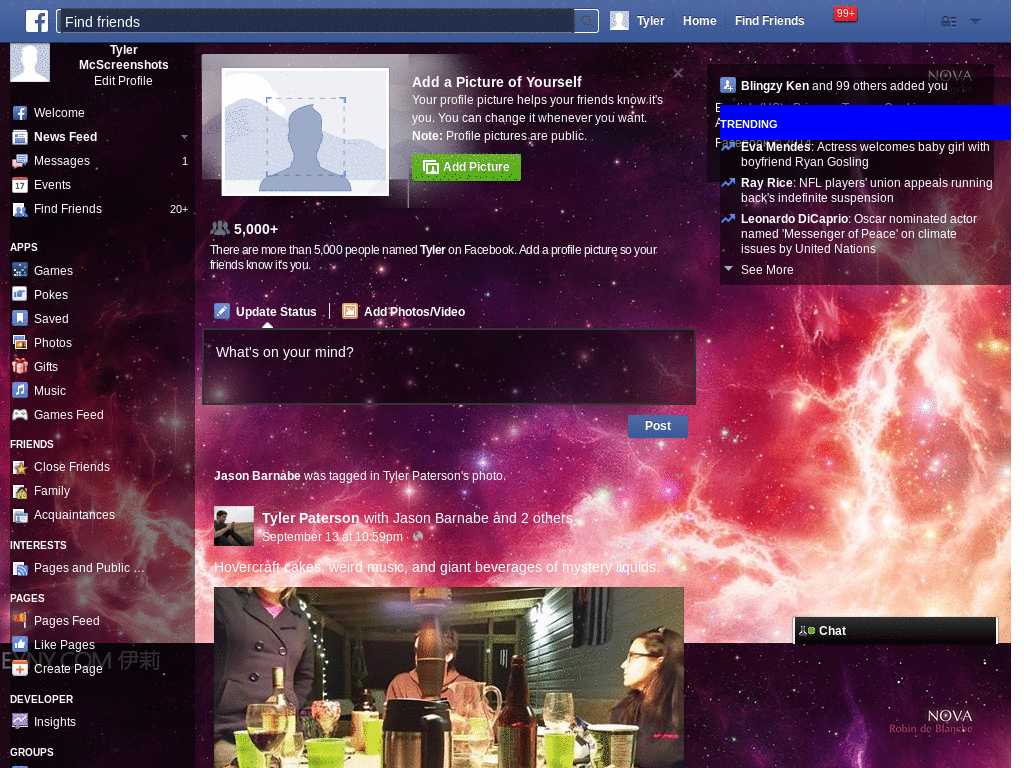Click the Find Friends sidebar icon

(20, 210)
